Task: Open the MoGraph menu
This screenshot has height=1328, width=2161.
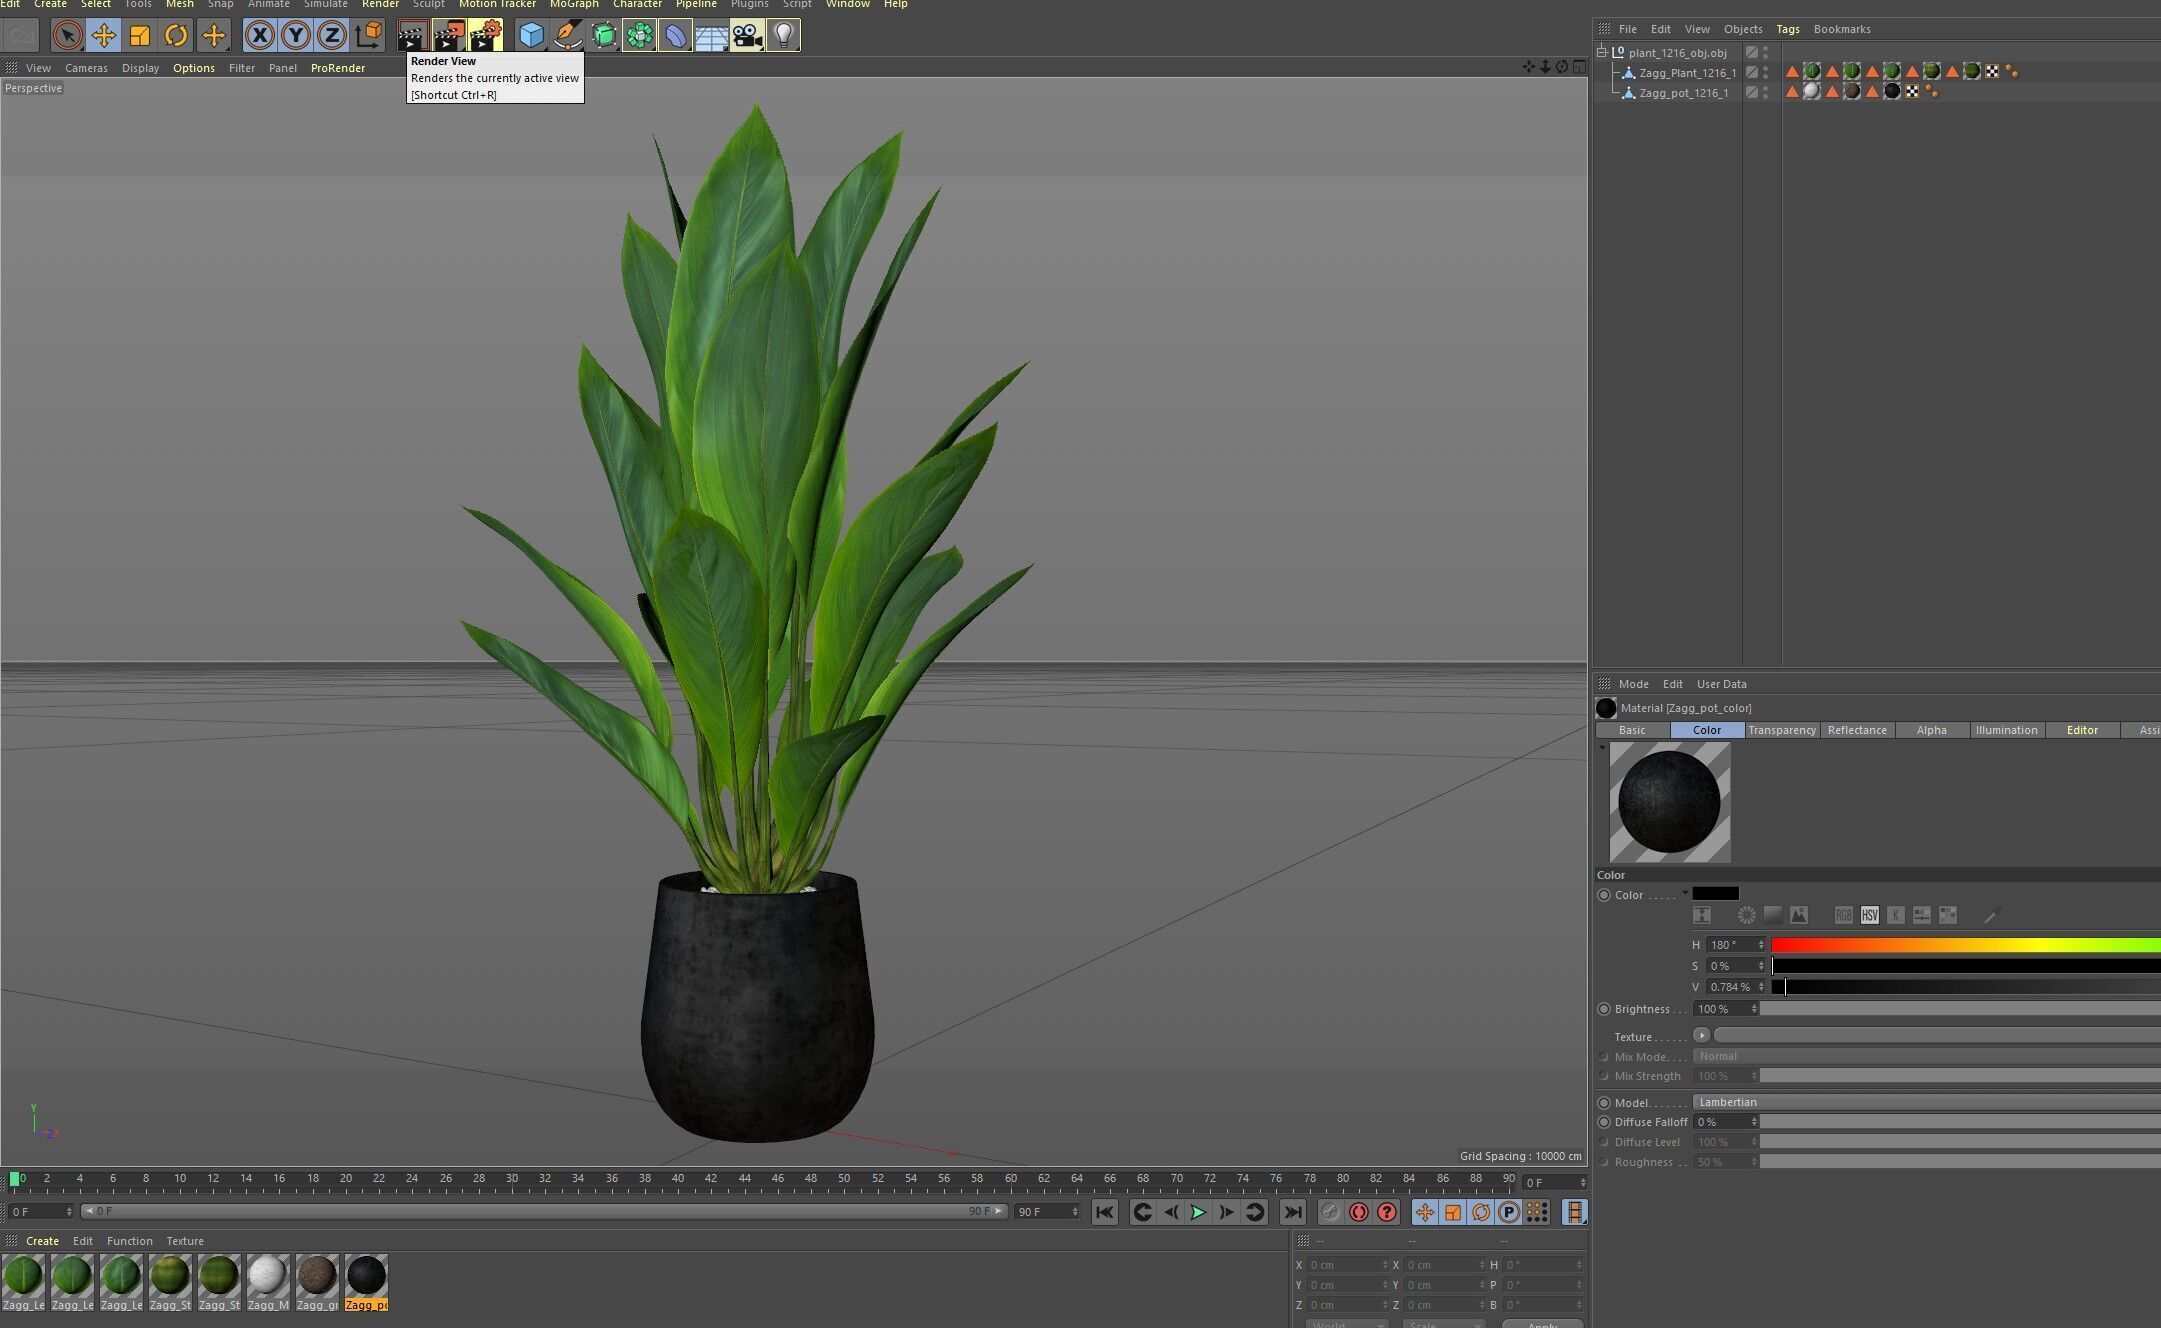Action: (574, 5)
